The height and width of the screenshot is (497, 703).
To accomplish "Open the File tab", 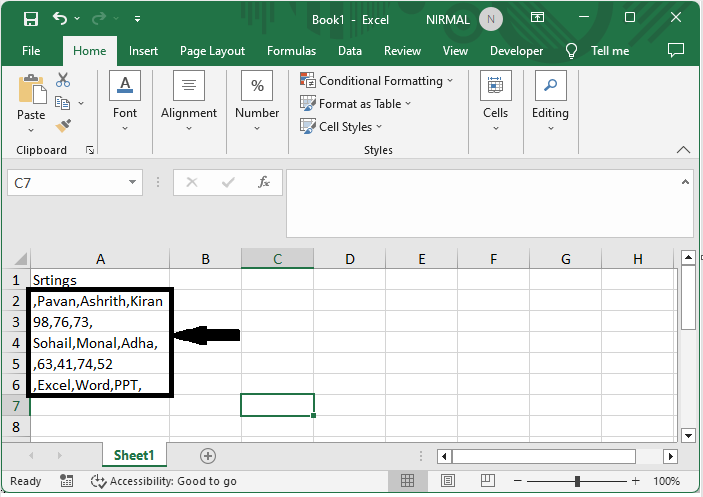I will [x=31, y=51].
